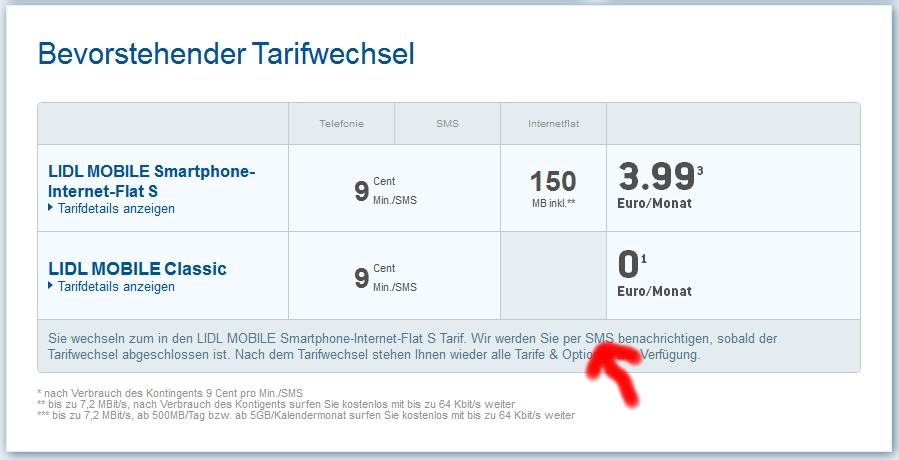Click the 0 Euro/Monat Classic price

point(654,273)
